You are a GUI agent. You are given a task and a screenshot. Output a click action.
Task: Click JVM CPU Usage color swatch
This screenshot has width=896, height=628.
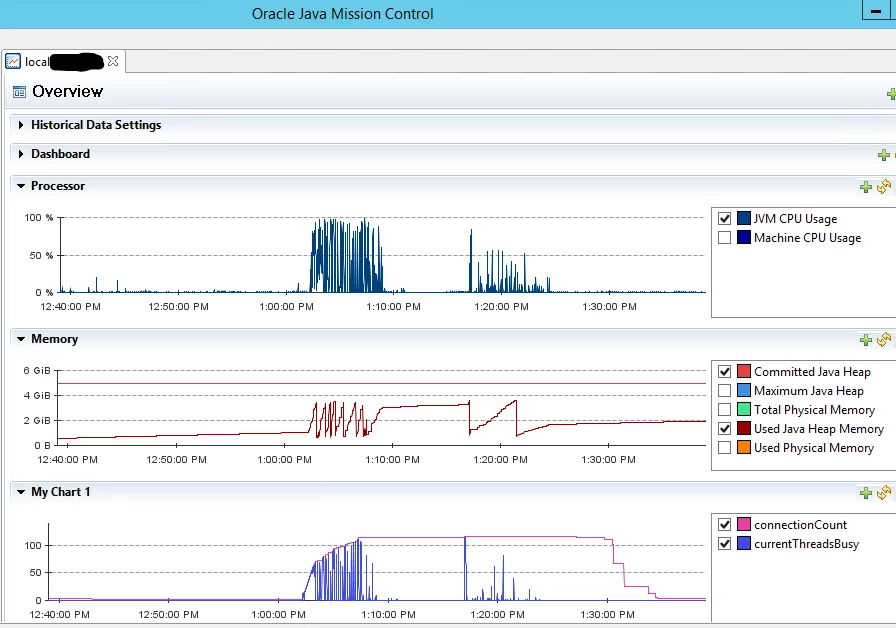coord(743,218)
